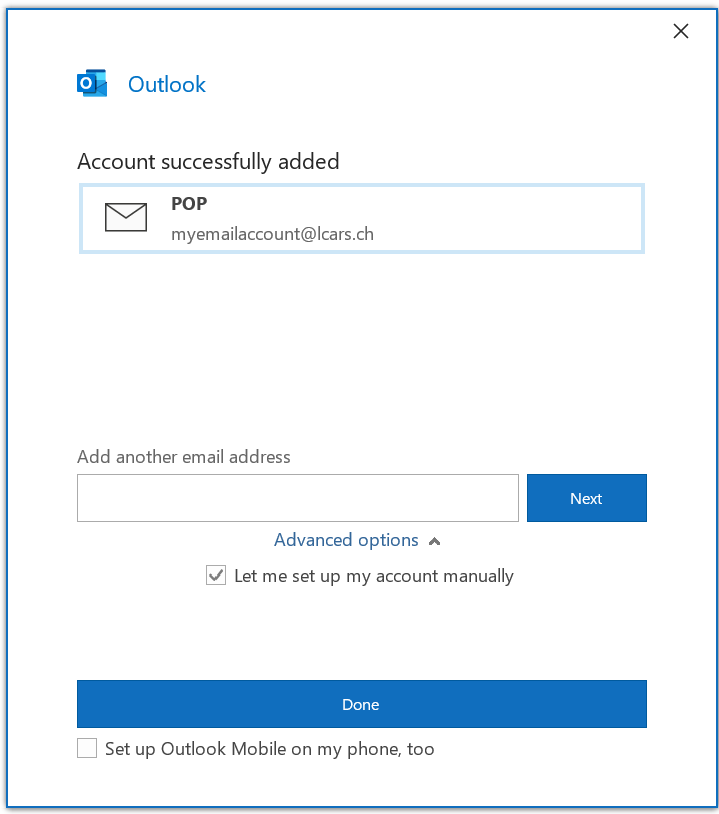The image size is (719, 814).
Task: Uncheck the manual account setup checkbox
Action: (x=216, y=575)
